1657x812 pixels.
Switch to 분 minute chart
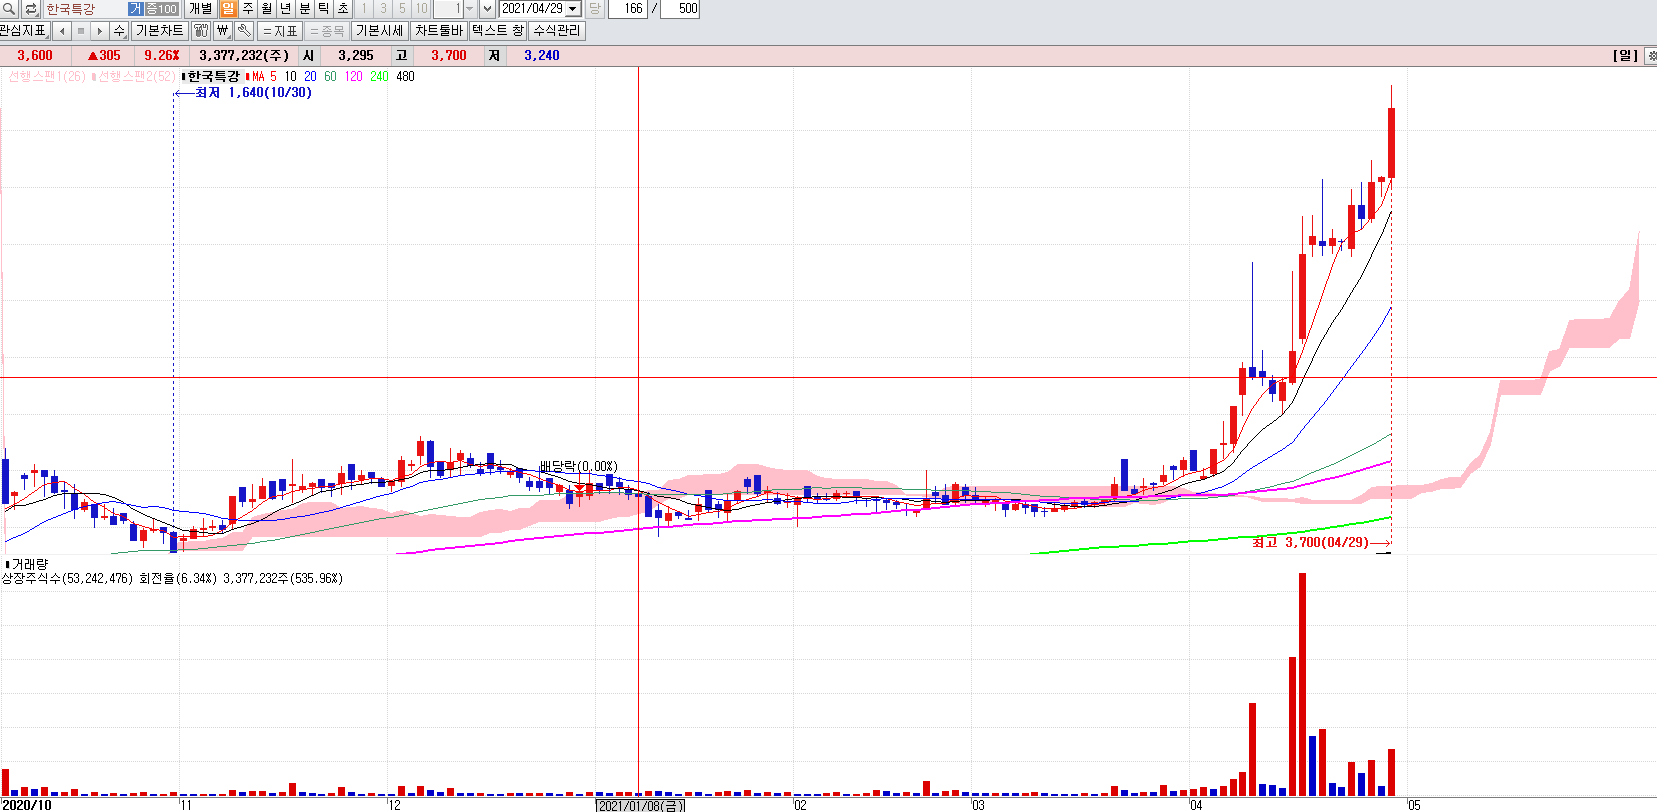coord(304,9)
